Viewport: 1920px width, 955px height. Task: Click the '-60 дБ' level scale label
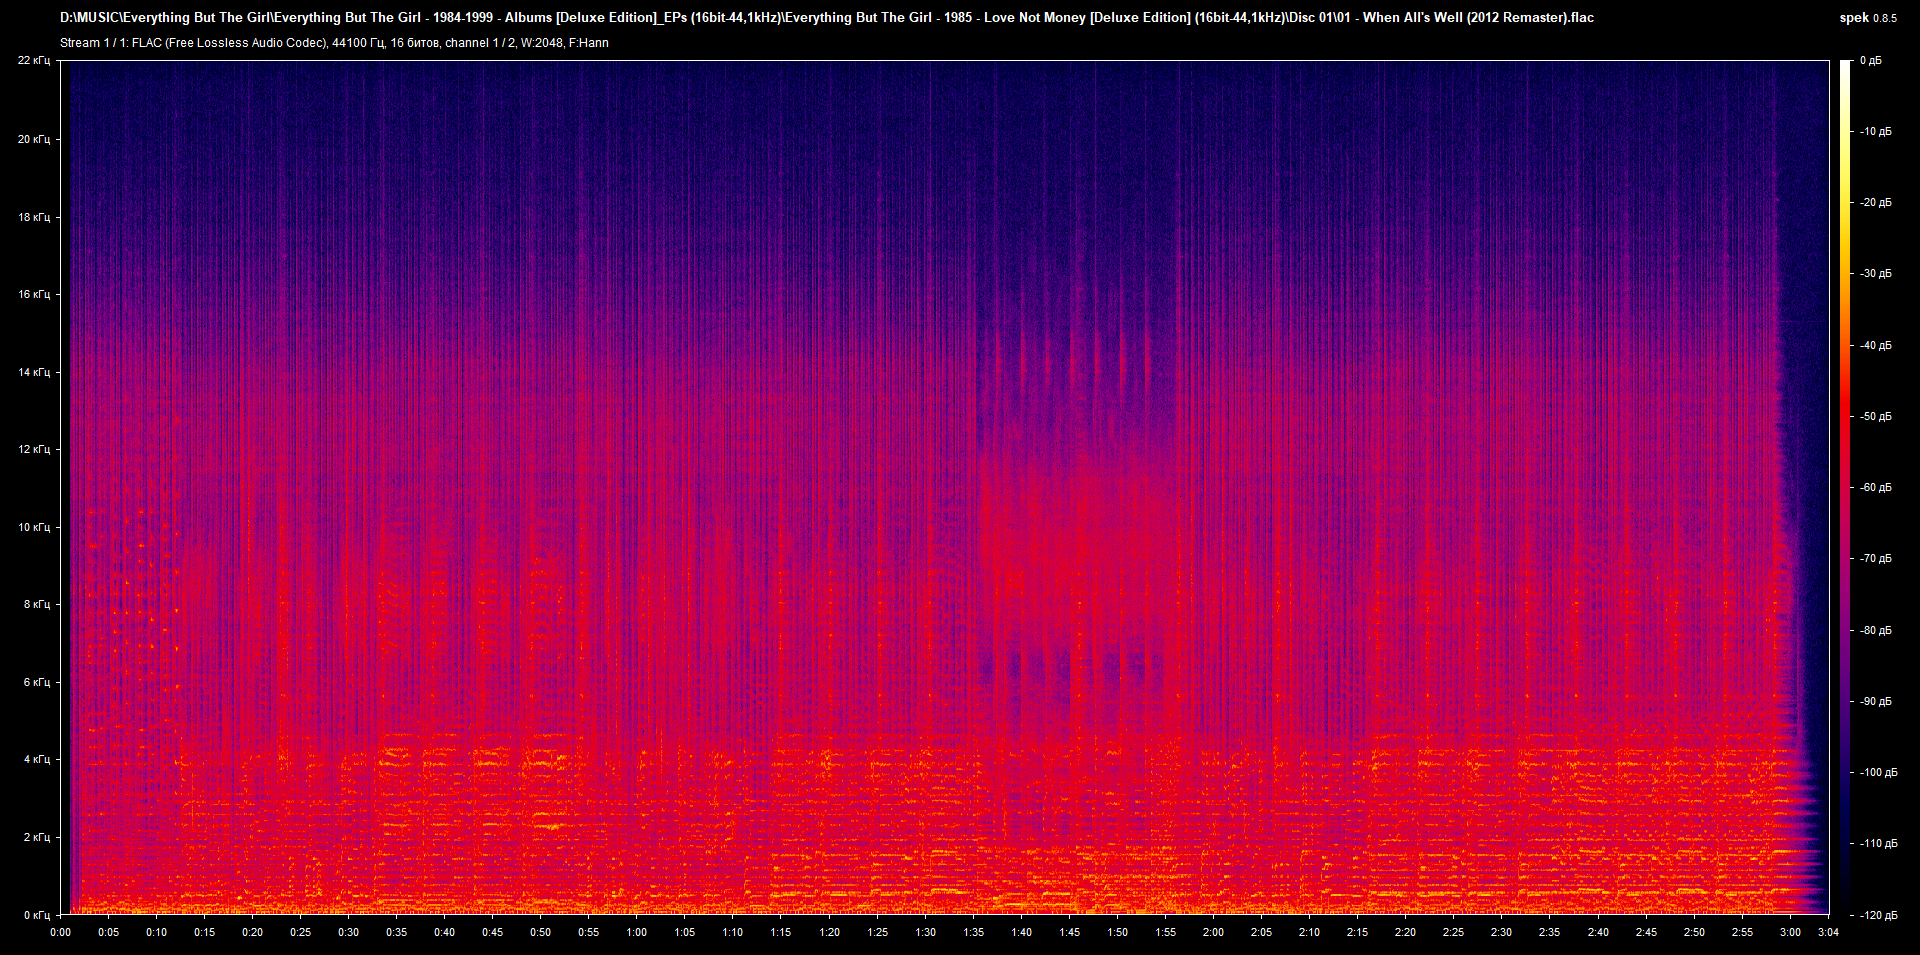click(x=1875, y=487)
